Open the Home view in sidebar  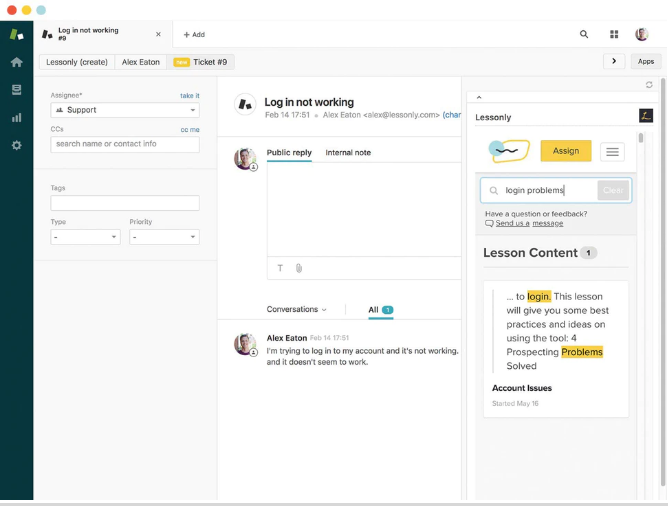[x=16, y=62]
